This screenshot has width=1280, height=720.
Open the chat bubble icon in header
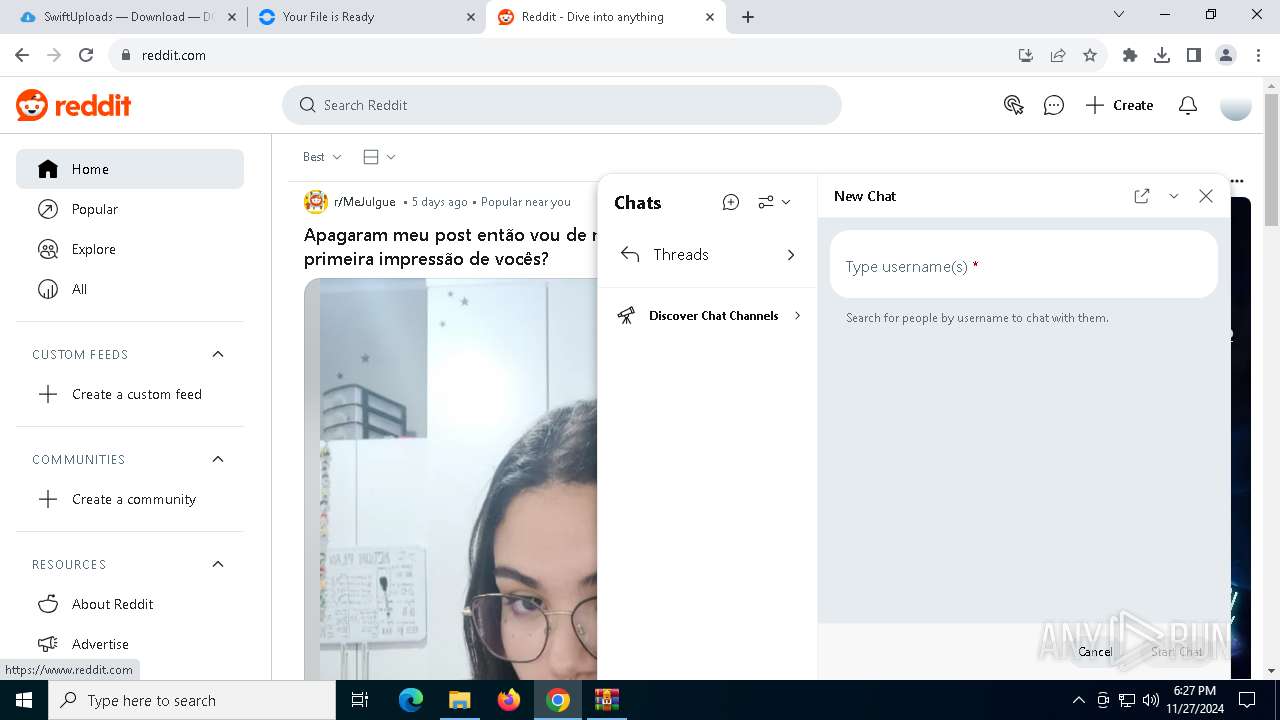coord(1053,105)
